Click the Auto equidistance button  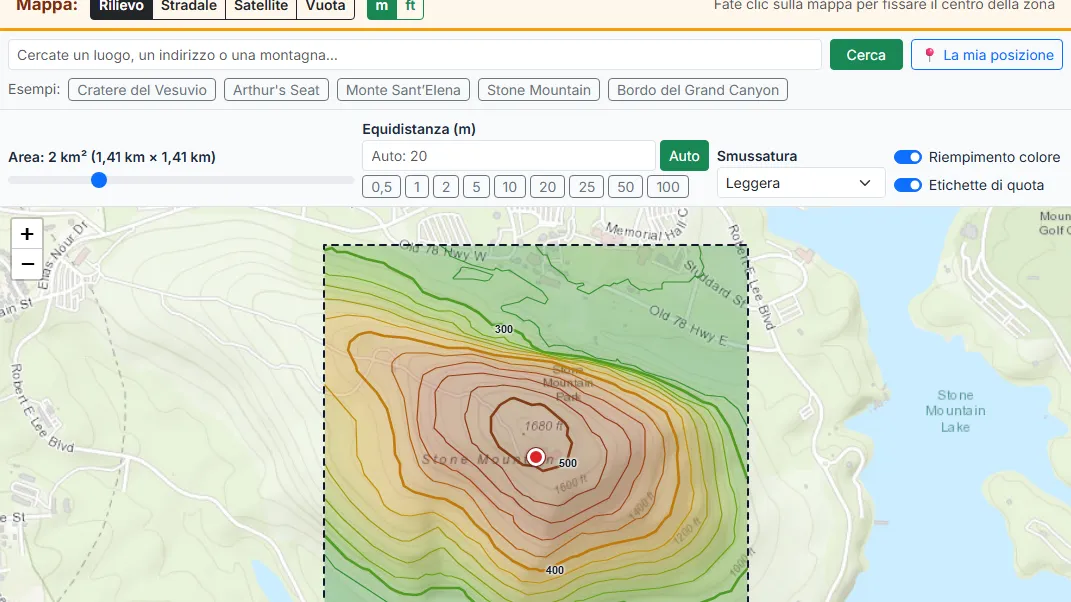coord(684,156)
